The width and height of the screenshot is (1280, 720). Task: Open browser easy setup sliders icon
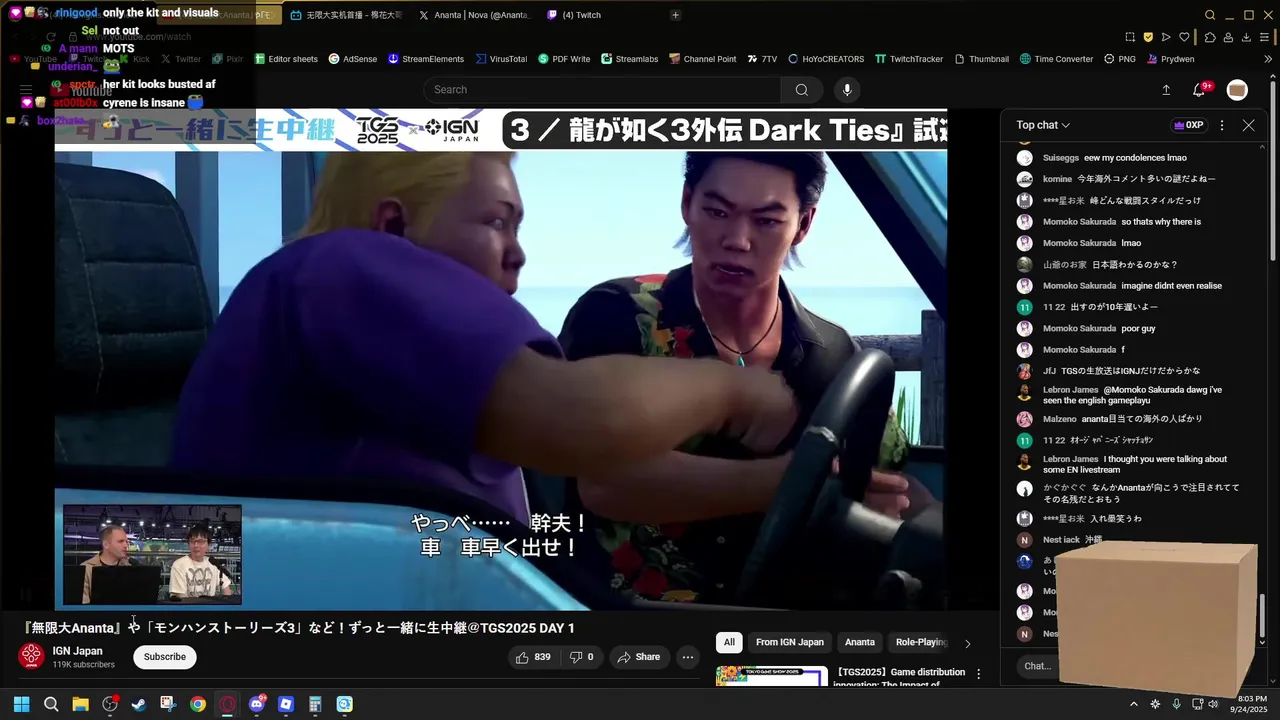1265,37
